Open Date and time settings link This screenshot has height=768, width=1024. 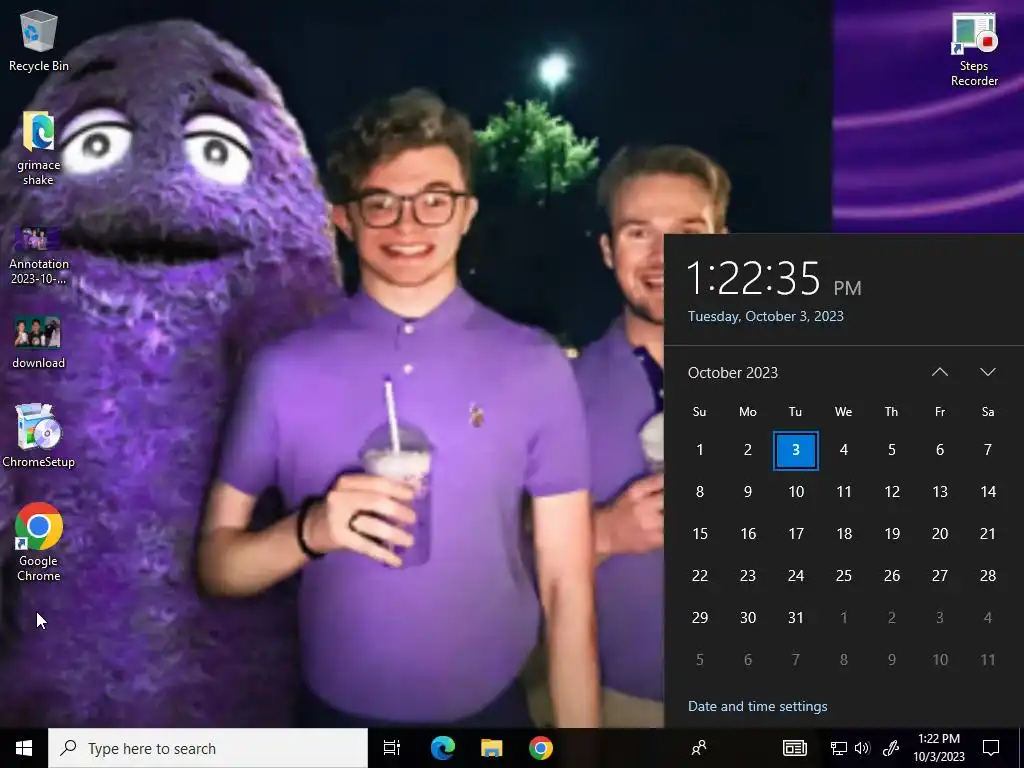click(758, 707)
